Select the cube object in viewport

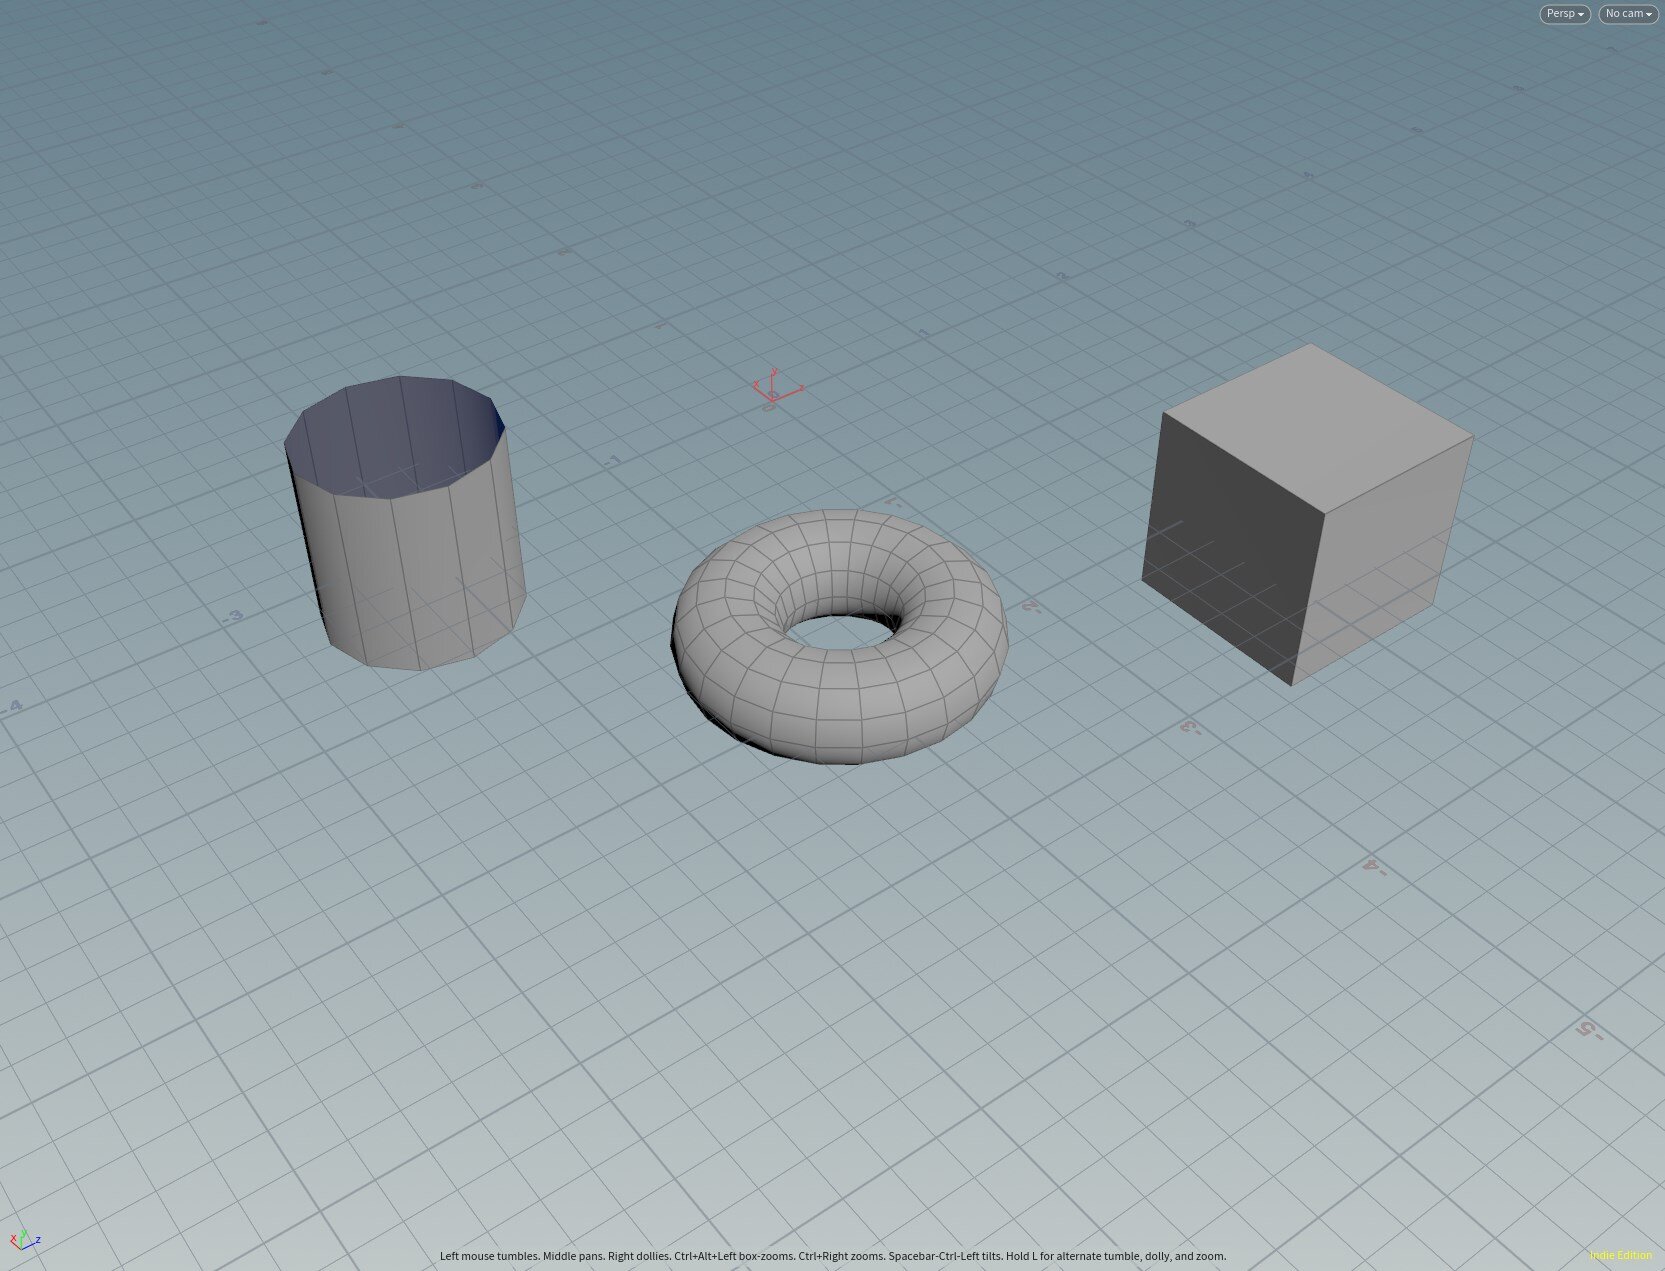[x=1307, y=514]
